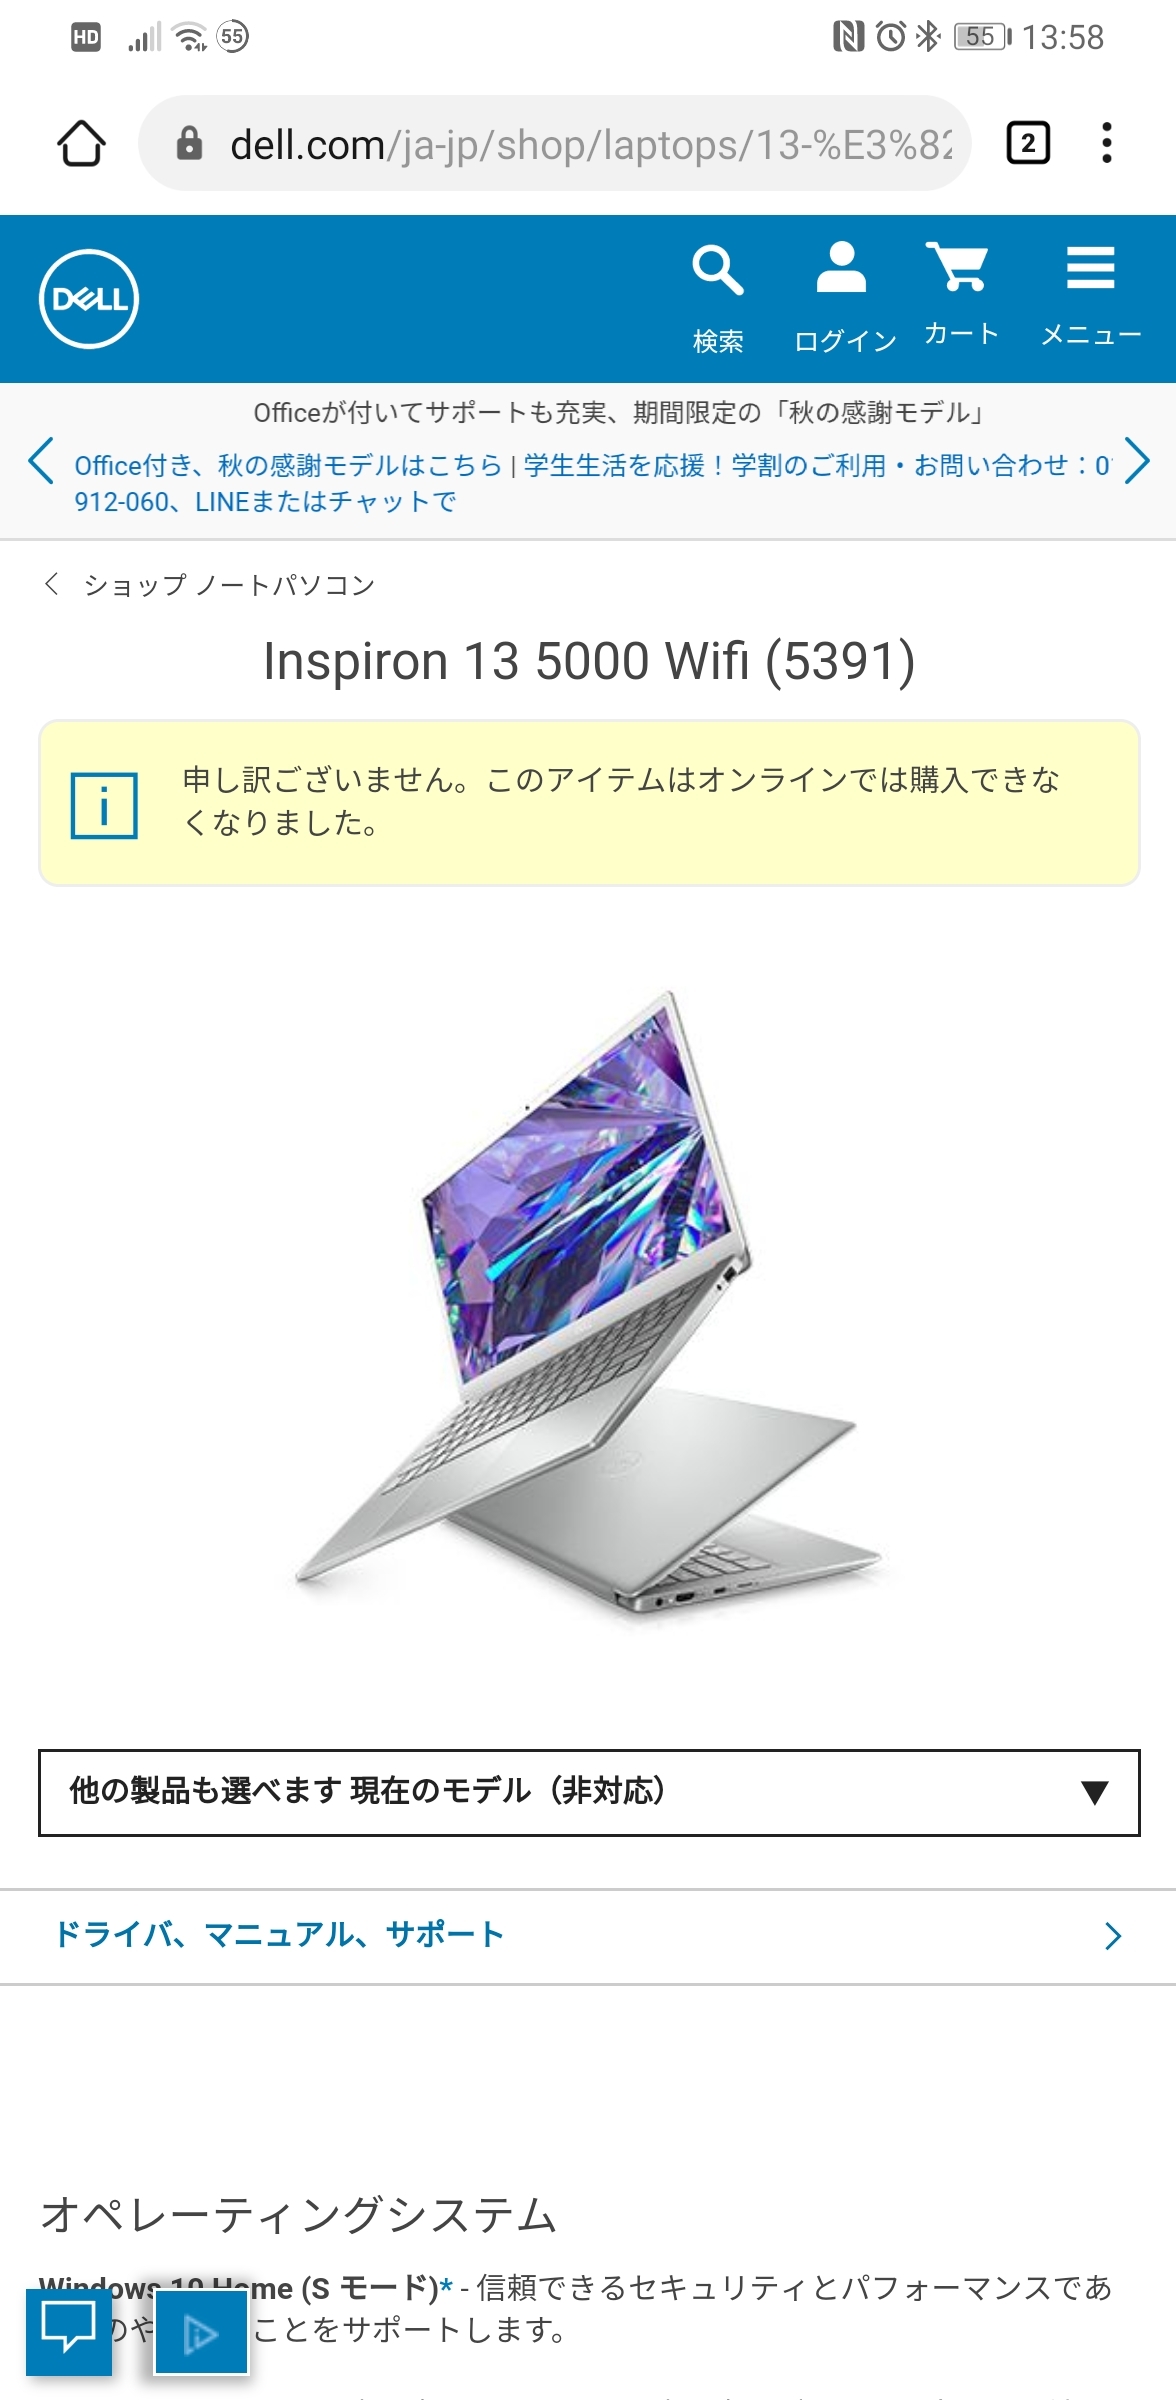Open the tab switcher showing 2 tabs
This screenshot has height=2400, width=1176.
click(1028, 143)
